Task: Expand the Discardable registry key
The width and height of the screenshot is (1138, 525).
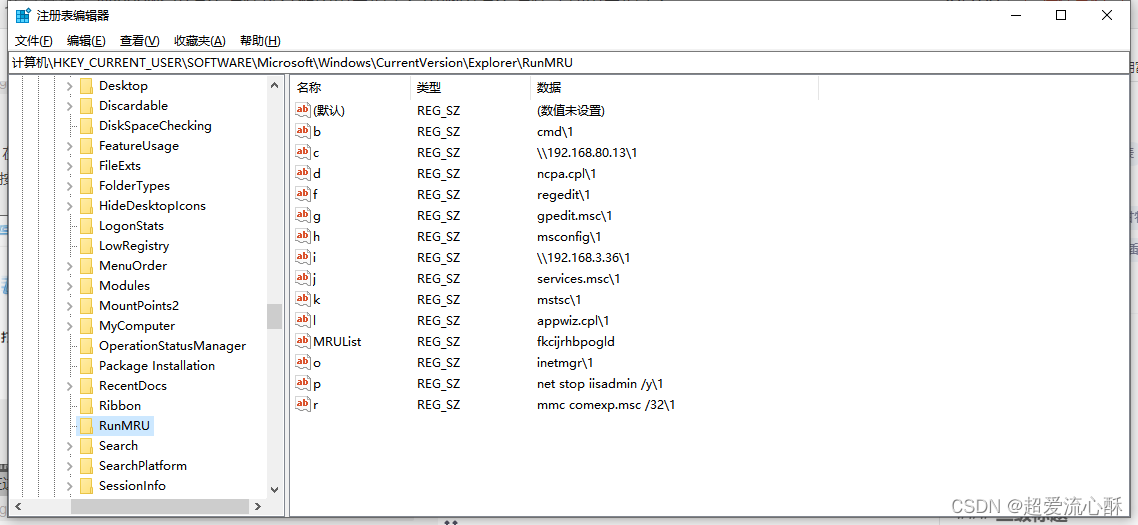Action: 70,106
